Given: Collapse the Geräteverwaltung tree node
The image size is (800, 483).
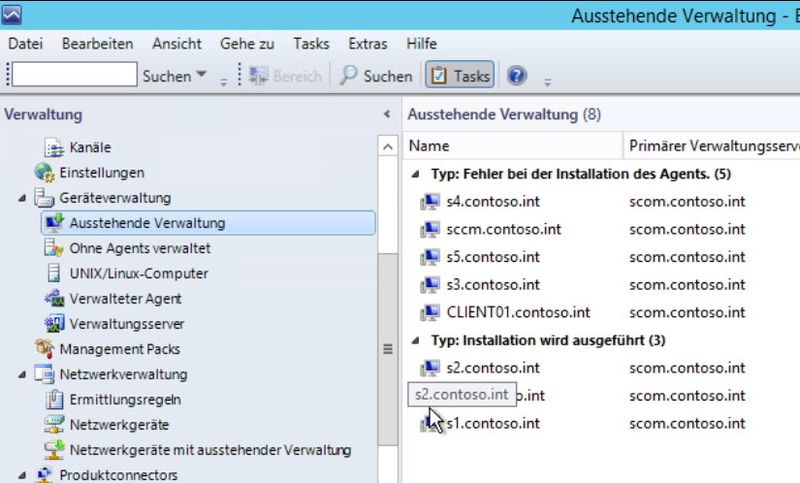Looking at the screenshot, I should [x=22, y=198].
